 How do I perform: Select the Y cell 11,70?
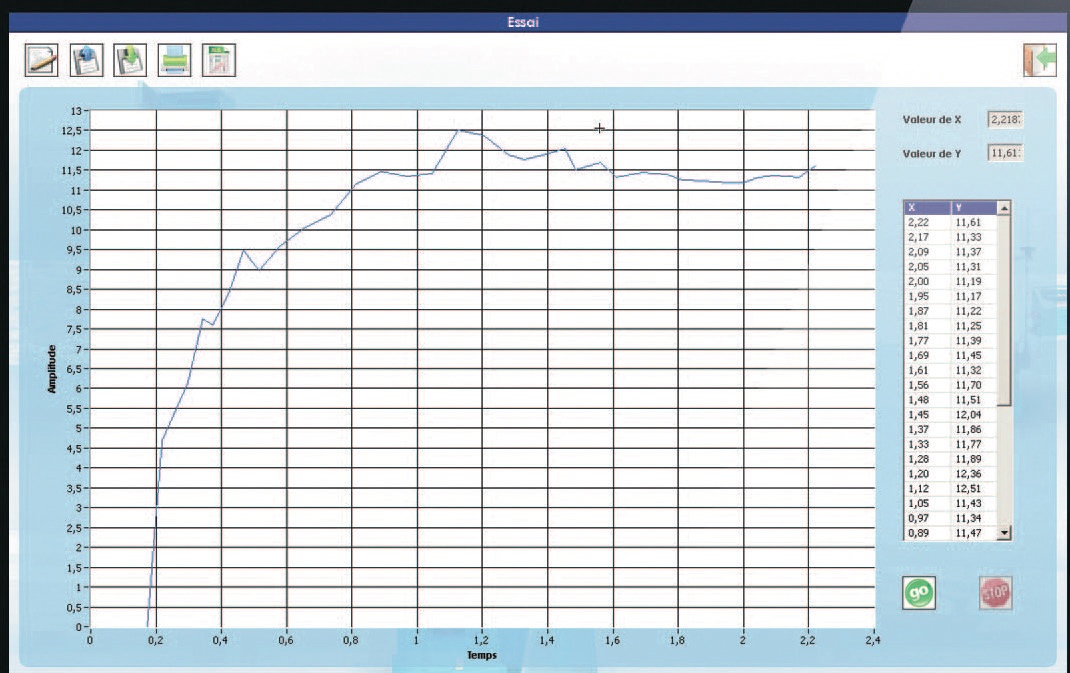pyautogui.click(x=974, y=385)
